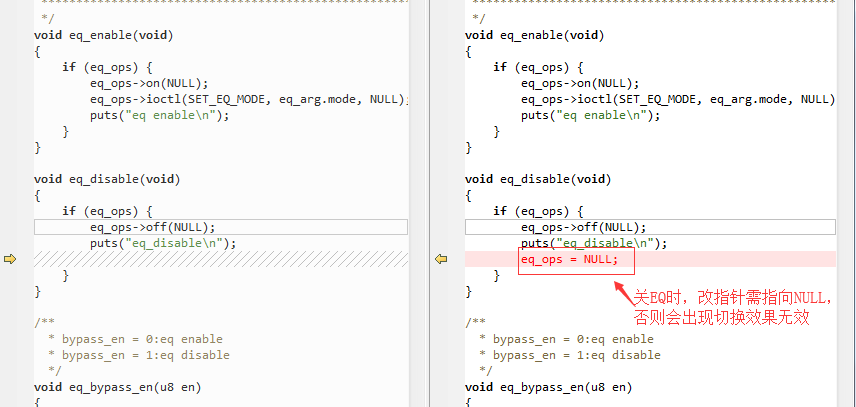Click puts("eq_disable\n") line in right pane

(x=594, y=243)
